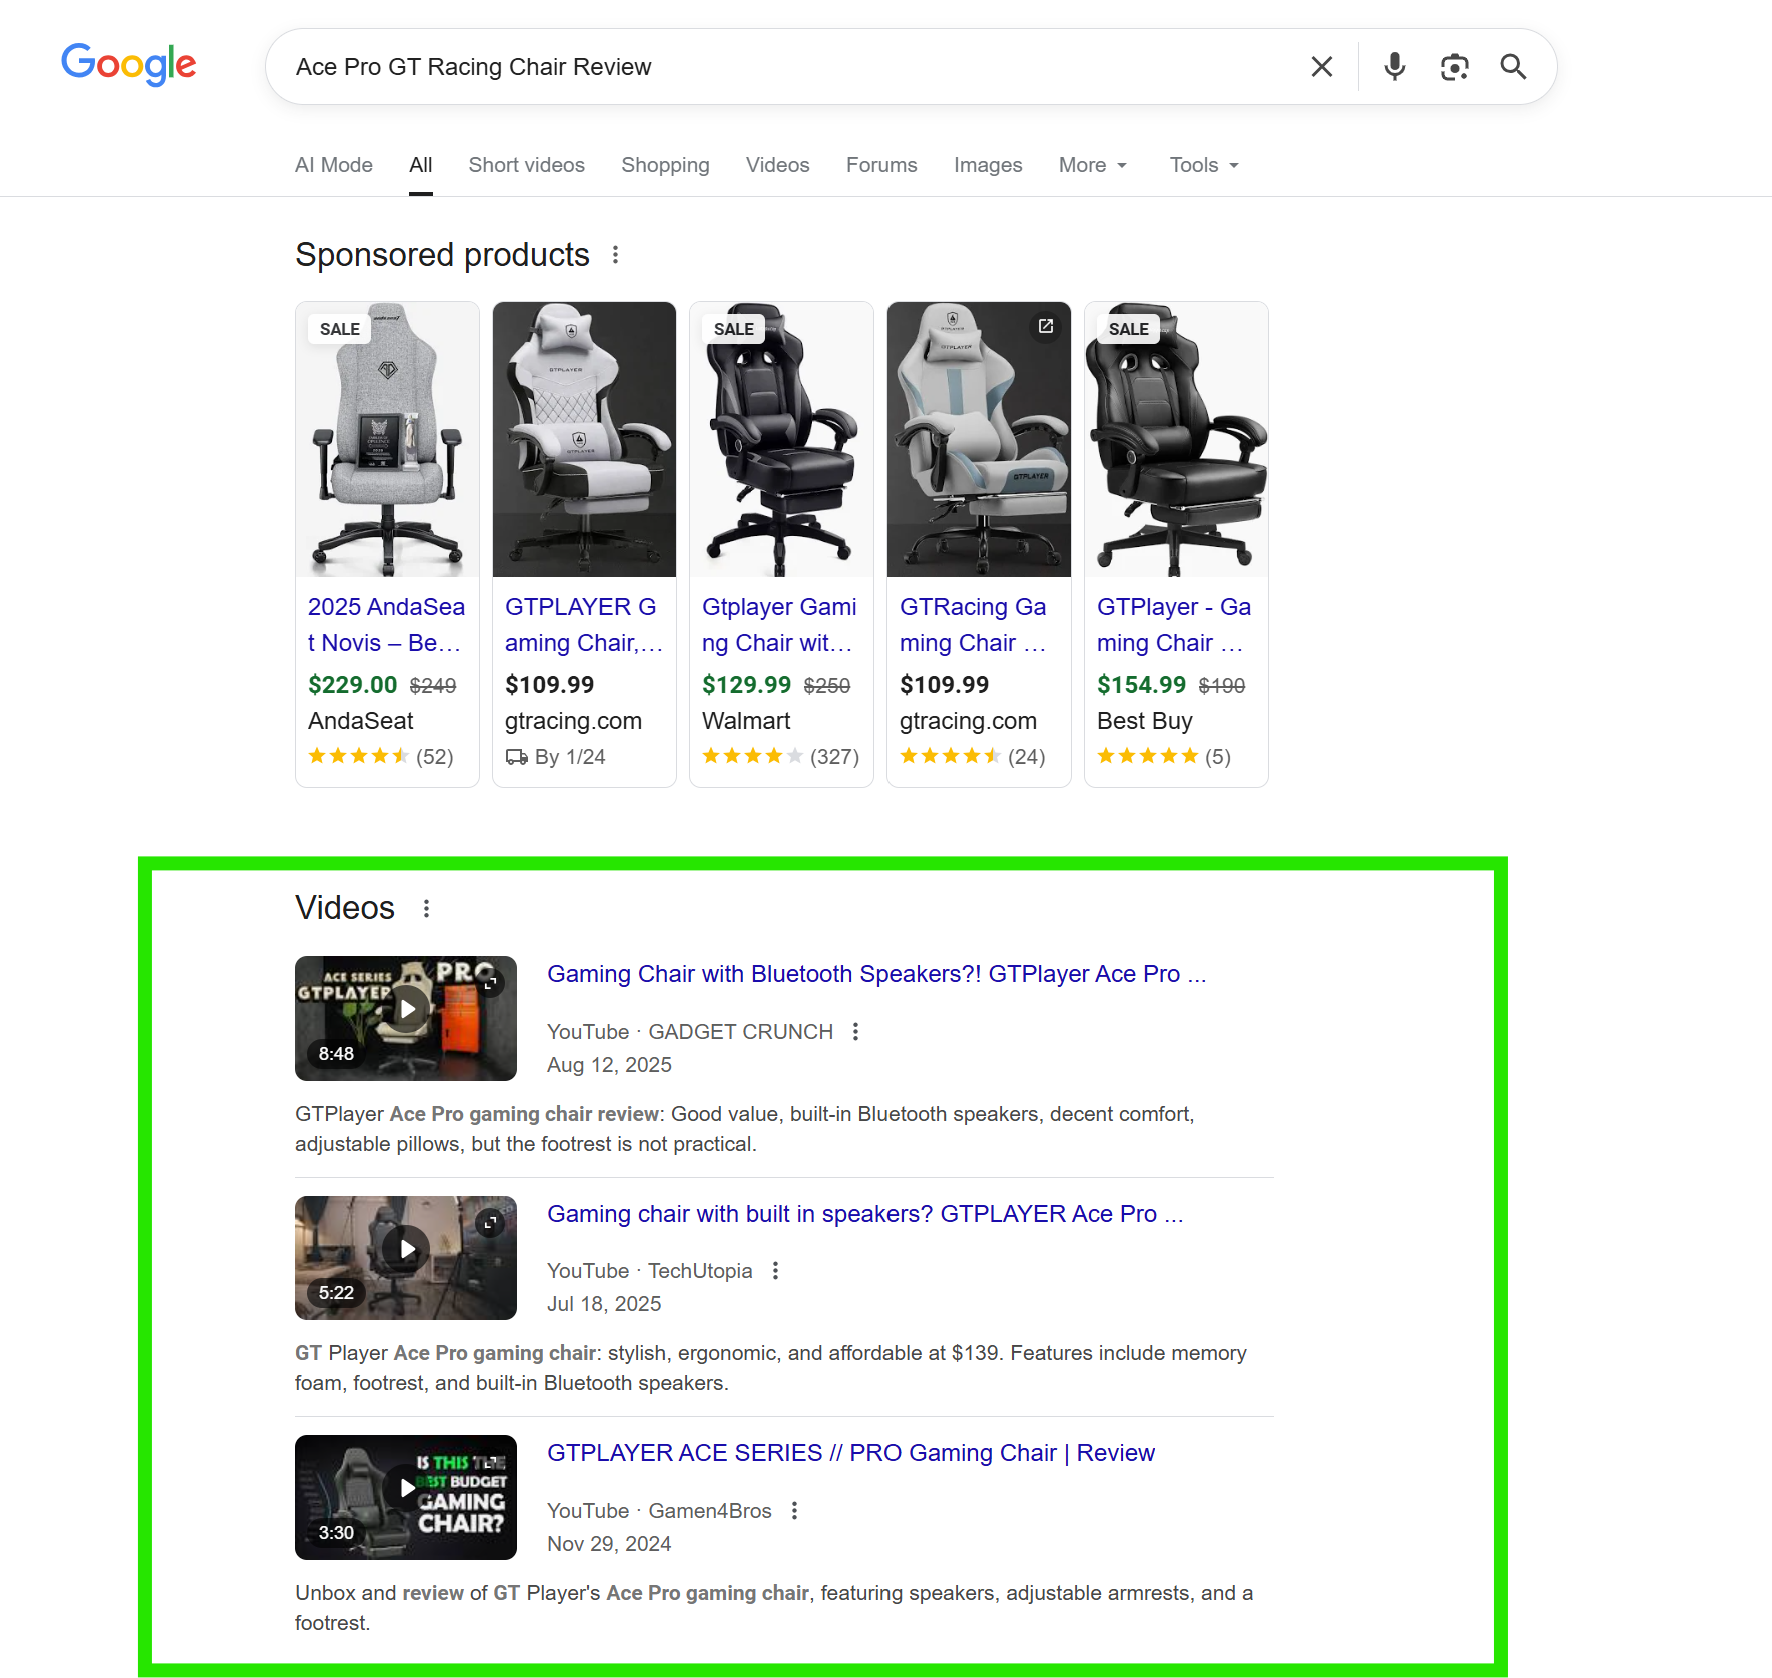Open the Videos section three-dot menu

pyautogui.click(x=426, y=908)
